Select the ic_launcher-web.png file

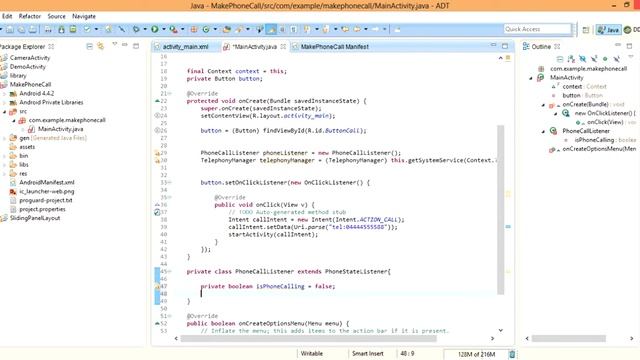[47, 191]
